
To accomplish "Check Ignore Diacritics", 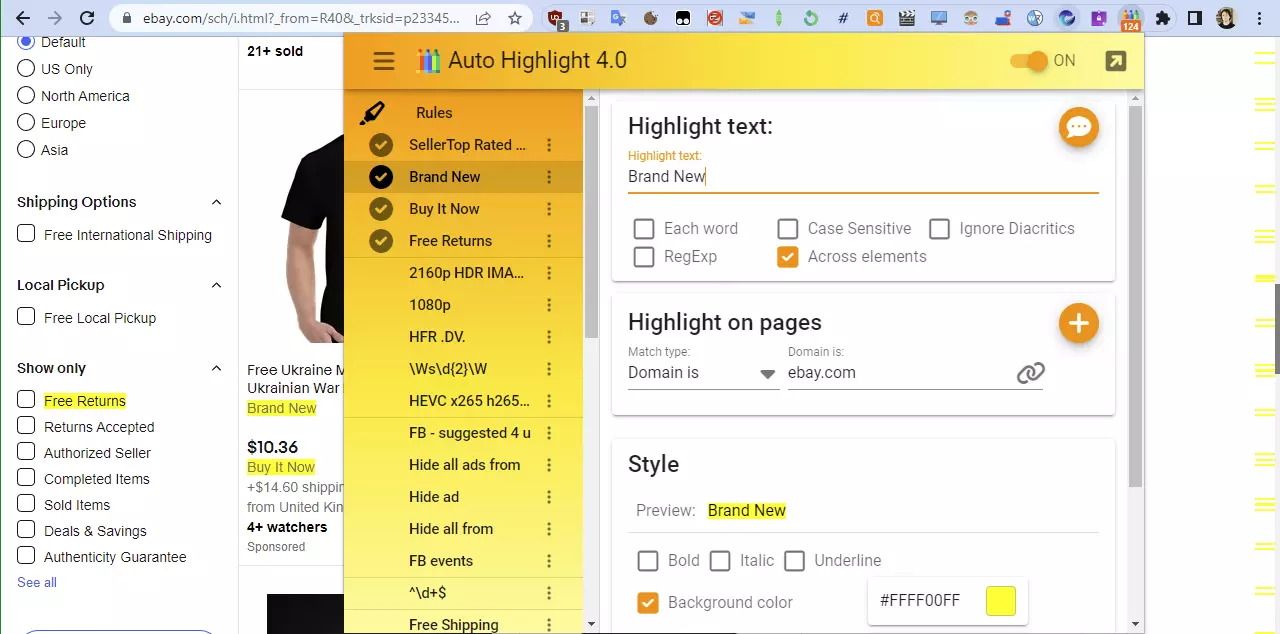I will (x=939, y=229).
